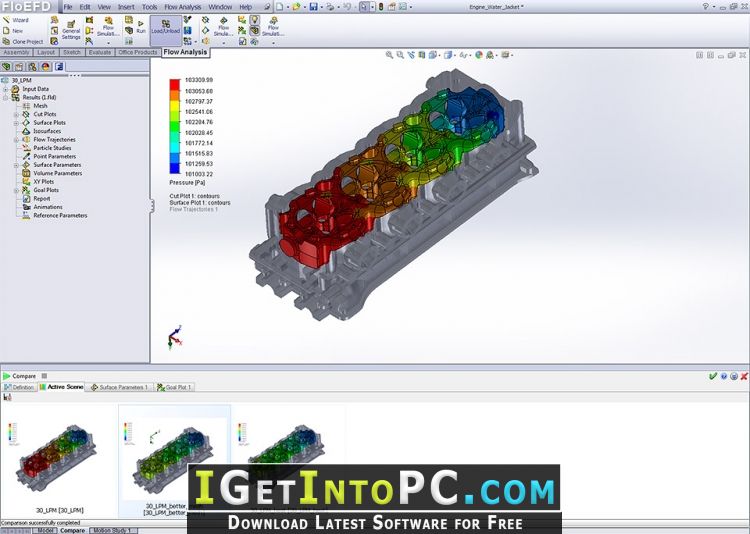
Task: Click the edit appearance color ball icon
Action: click(479, 55)
